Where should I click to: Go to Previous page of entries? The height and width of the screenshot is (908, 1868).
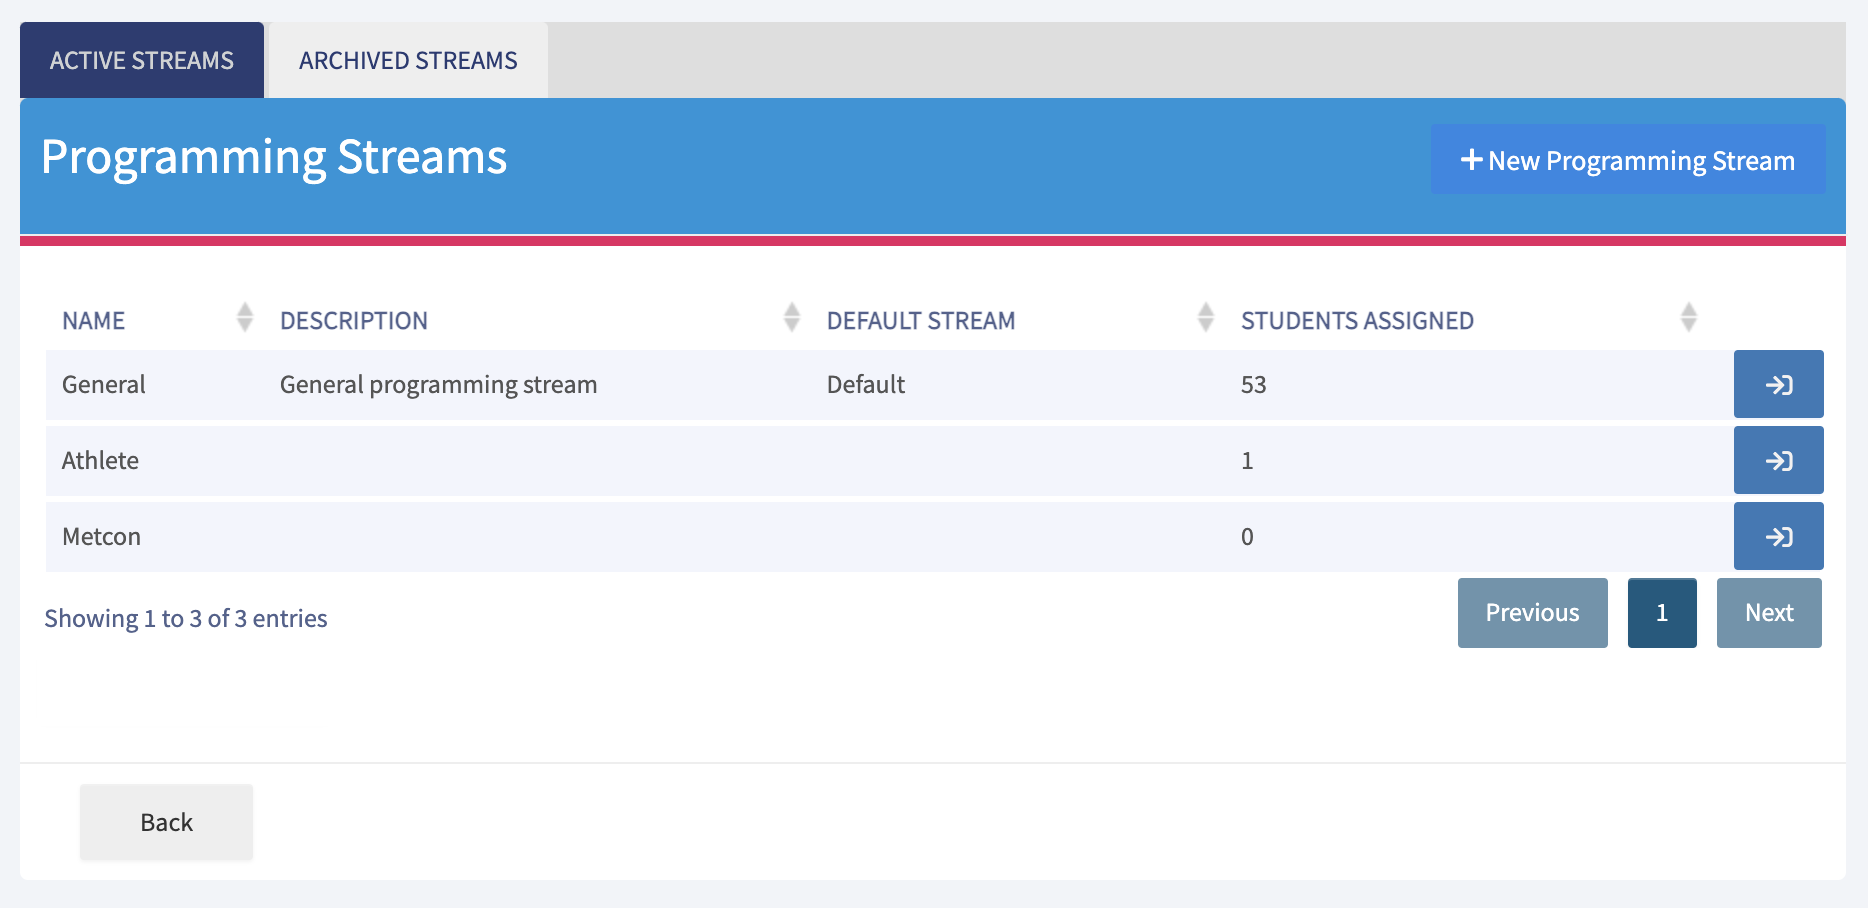(x=1532, y=613)
